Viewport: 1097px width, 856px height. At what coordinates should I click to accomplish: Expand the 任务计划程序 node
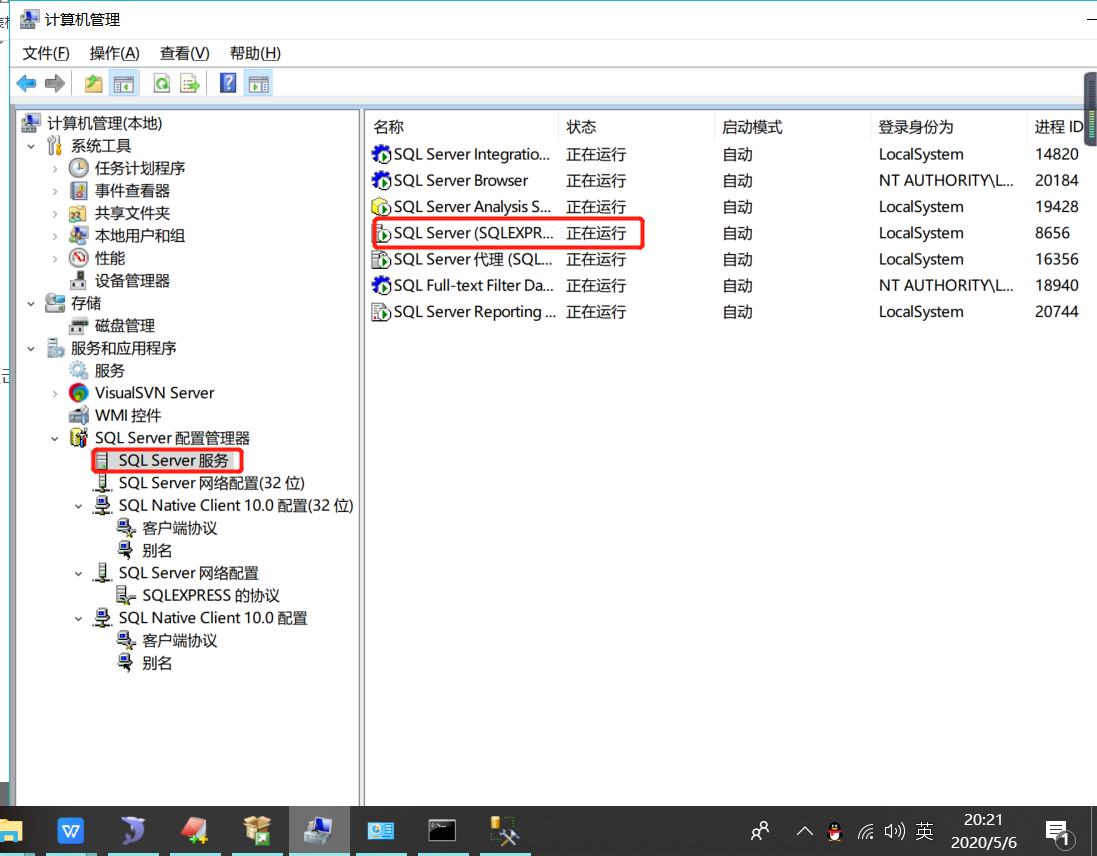click(55, 169)
